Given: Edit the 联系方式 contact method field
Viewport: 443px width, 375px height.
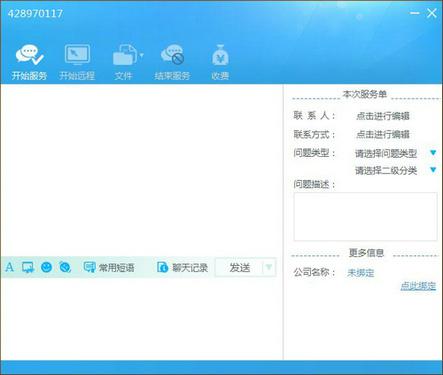Looking at the screenshot, I should [383, 134].
